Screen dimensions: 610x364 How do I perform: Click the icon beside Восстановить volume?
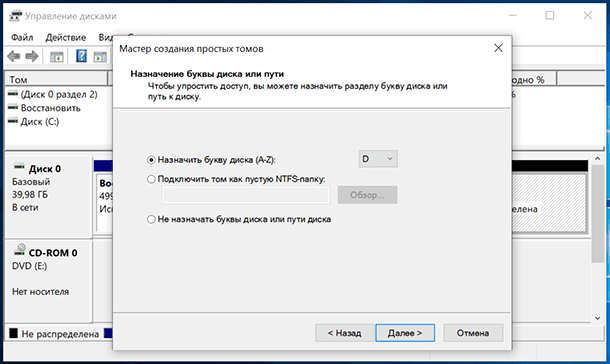click(13, 107)
